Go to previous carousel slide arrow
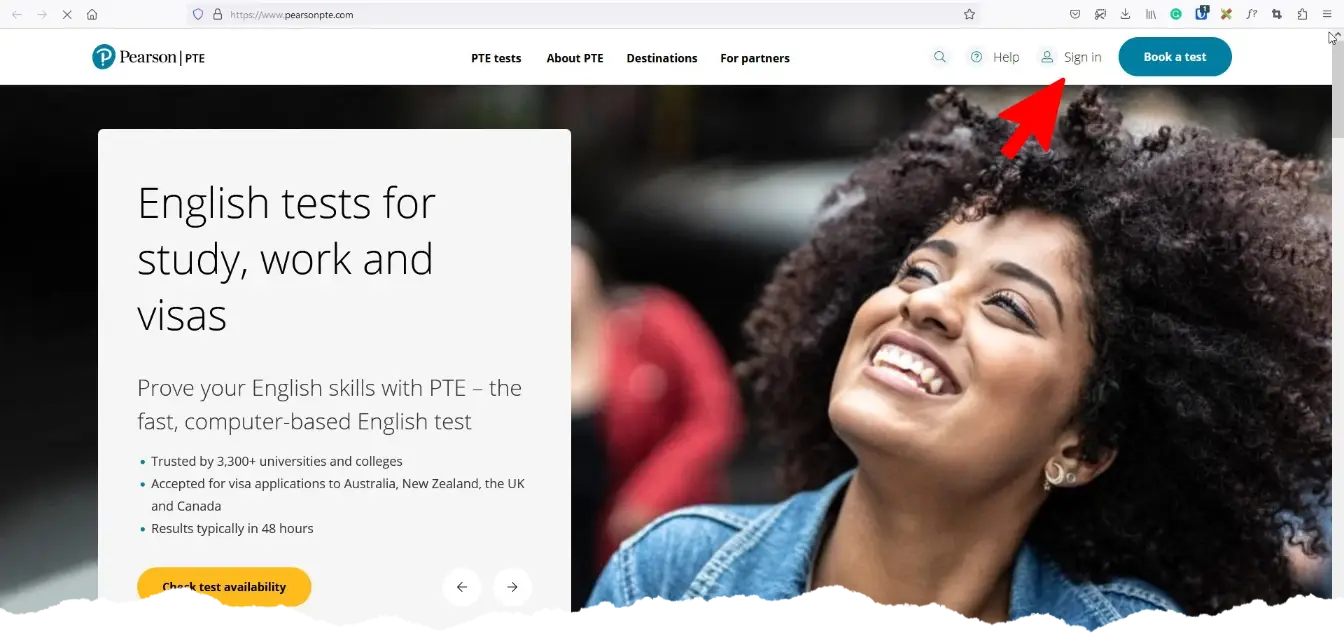 pos(462,587)
